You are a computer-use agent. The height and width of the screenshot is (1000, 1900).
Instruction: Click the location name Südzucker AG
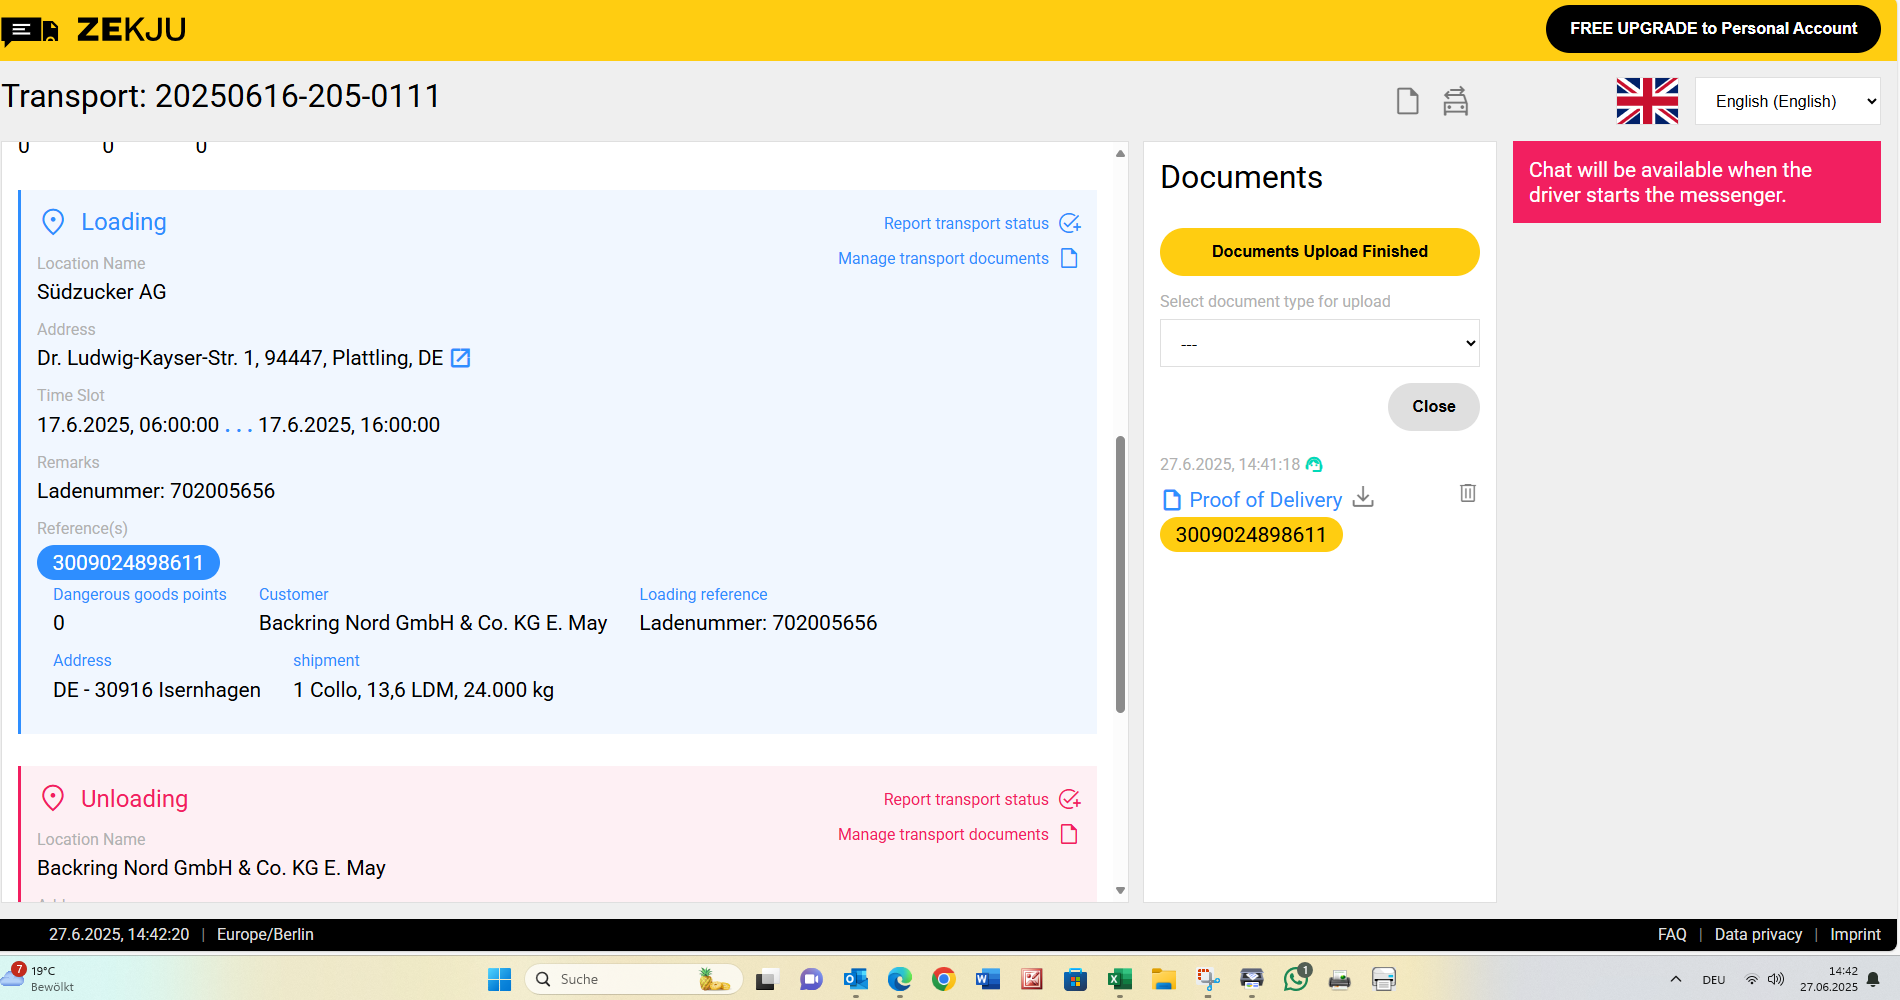pyautogui.click(x=102, y=292)
